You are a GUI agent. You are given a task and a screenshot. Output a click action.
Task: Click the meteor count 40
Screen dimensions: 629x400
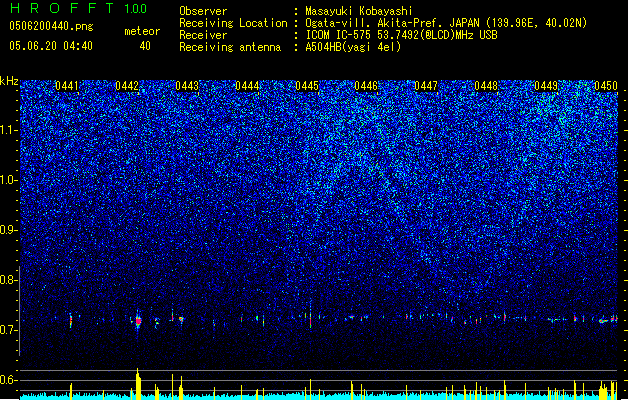[145, 46]
